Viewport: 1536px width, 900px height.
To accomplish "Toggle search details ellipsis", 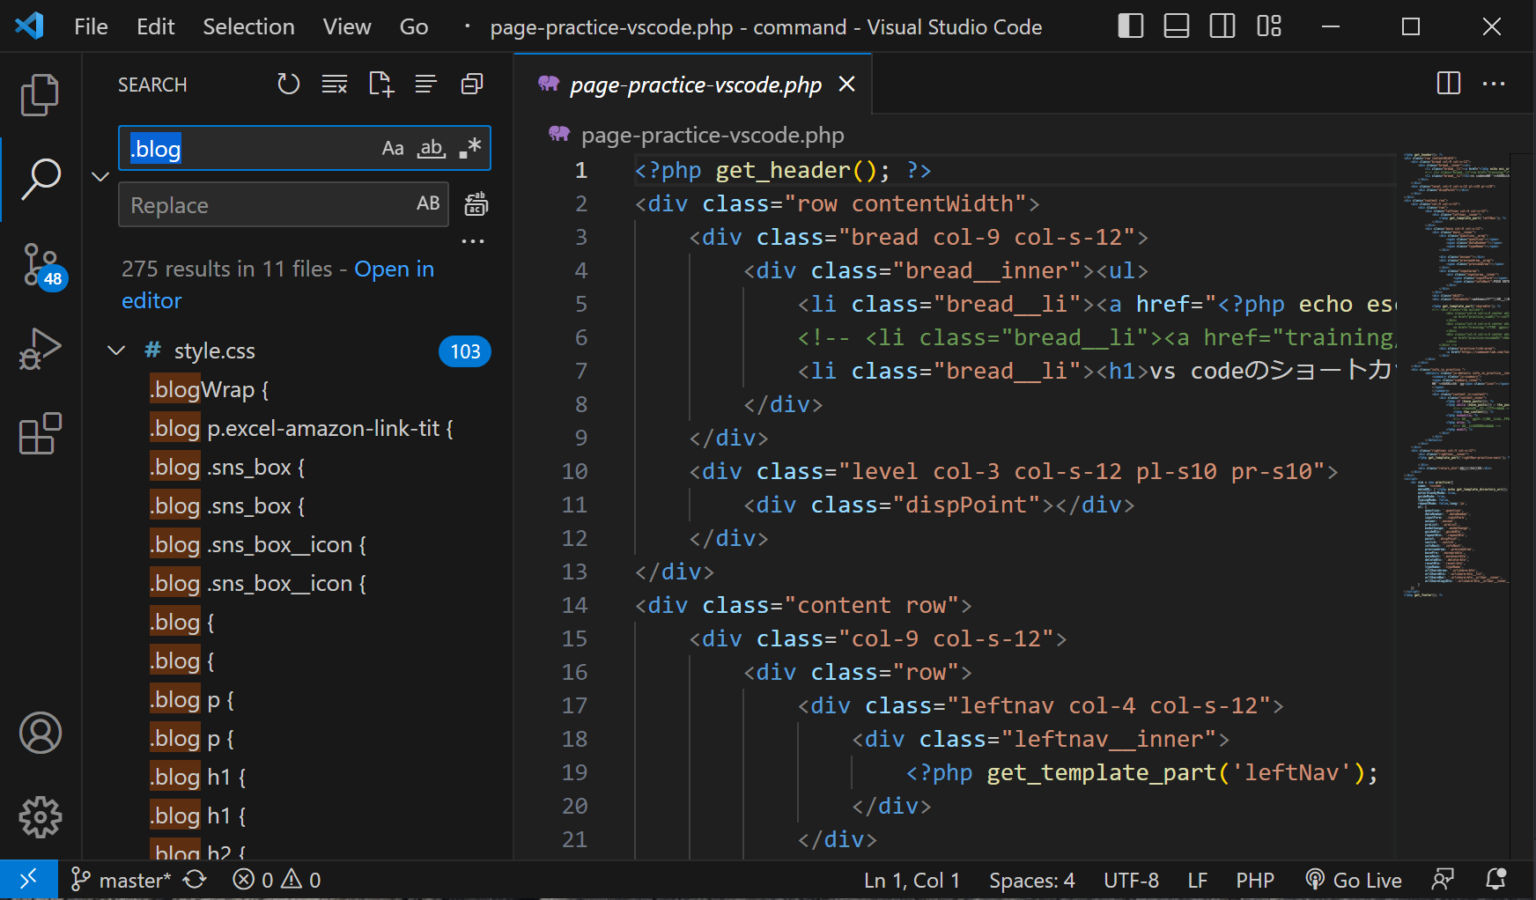I will pyautogui.click(x=473, y=241).
